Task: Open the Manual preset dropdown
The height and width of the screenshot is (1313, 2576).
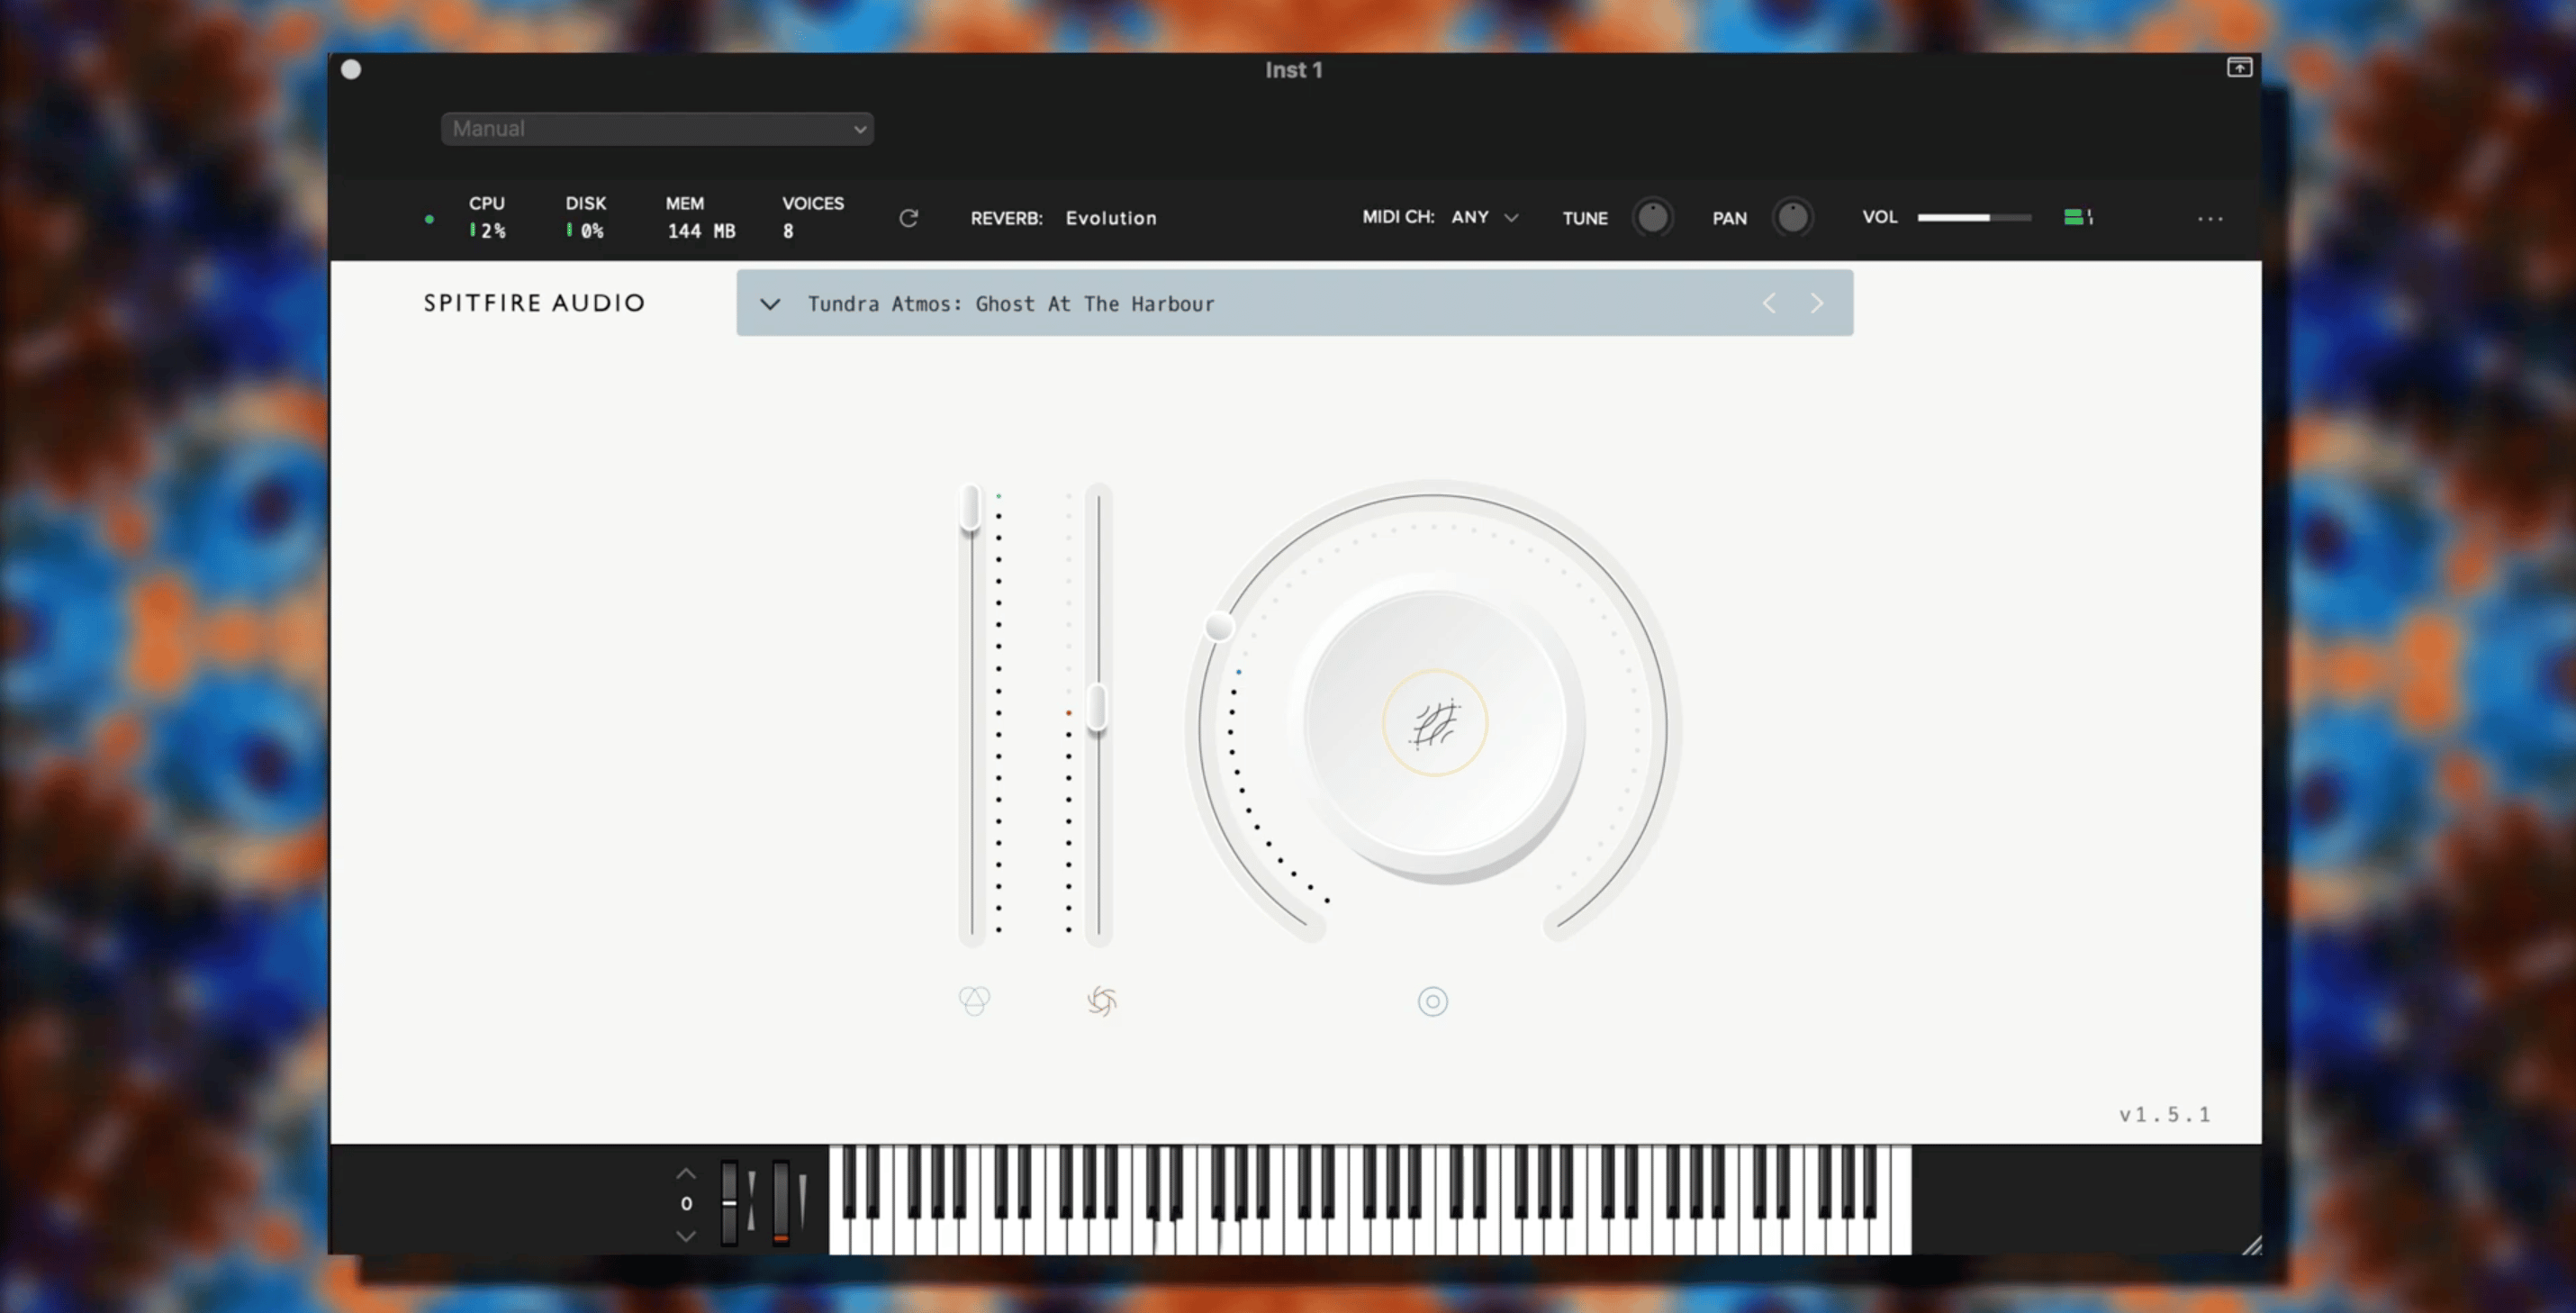Action: coord(657,129)
